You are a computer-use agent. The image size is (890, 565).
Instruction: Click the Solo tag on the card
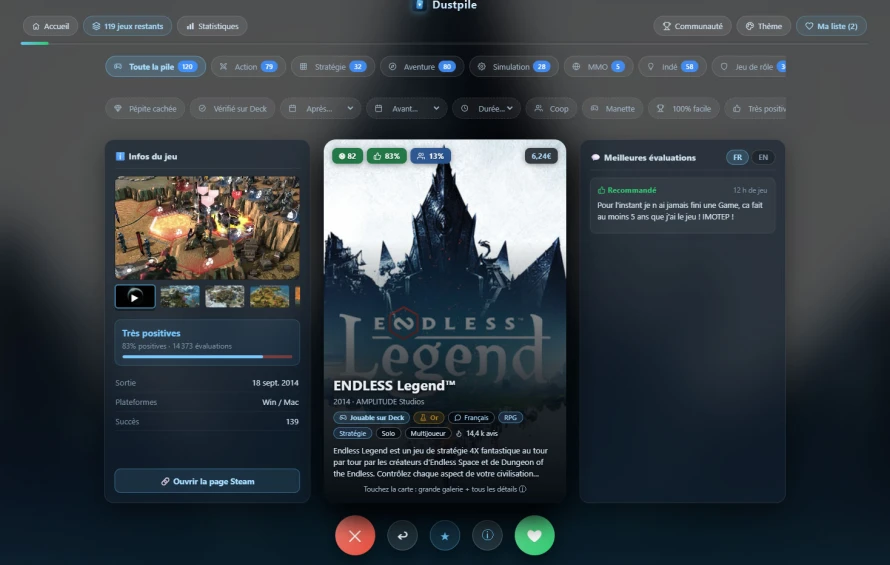(388, 433)
